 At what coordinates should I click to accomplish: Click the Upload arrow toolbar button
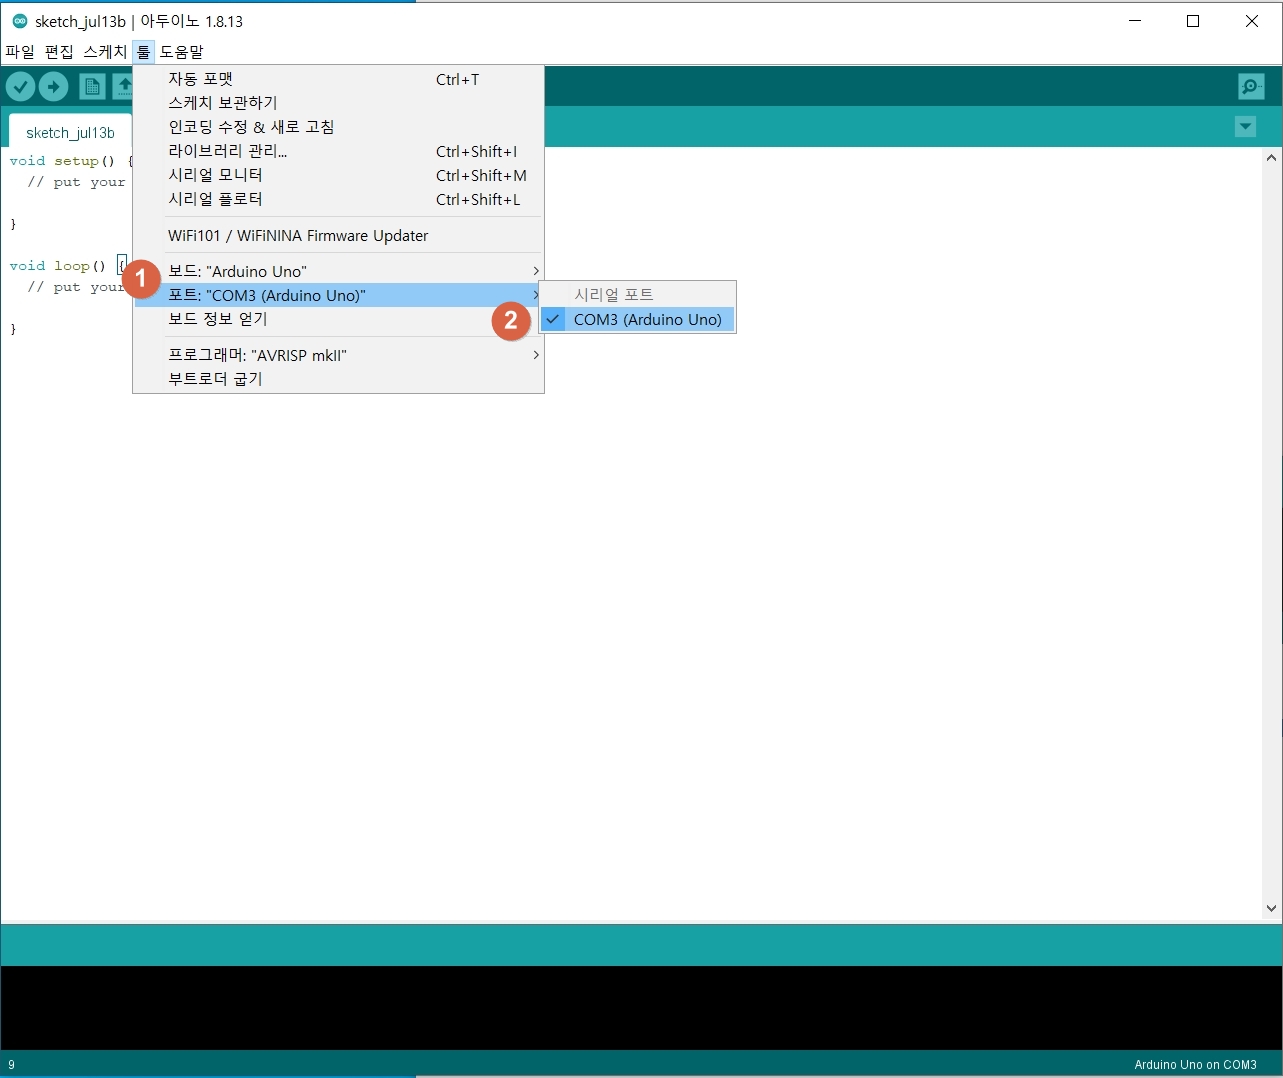click(54, 87)
